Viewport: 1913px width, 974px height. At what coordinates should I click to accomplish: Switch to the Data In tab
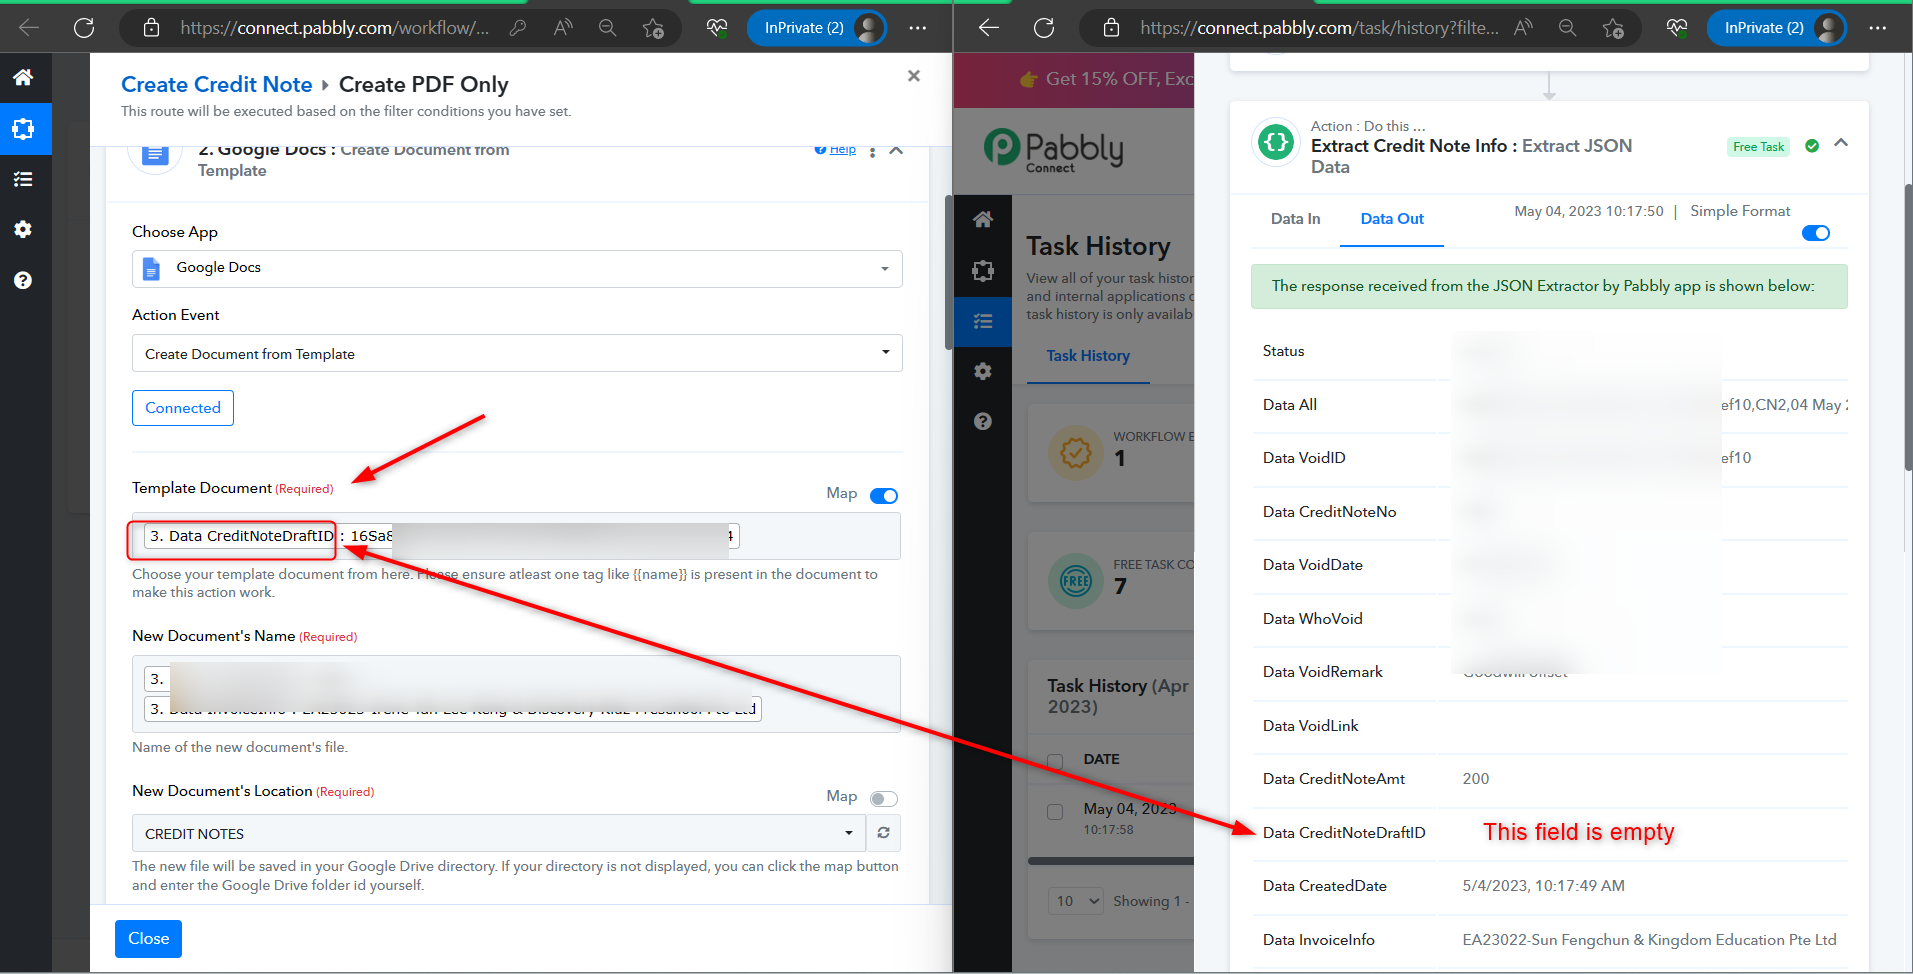(x=1295, y=219)
